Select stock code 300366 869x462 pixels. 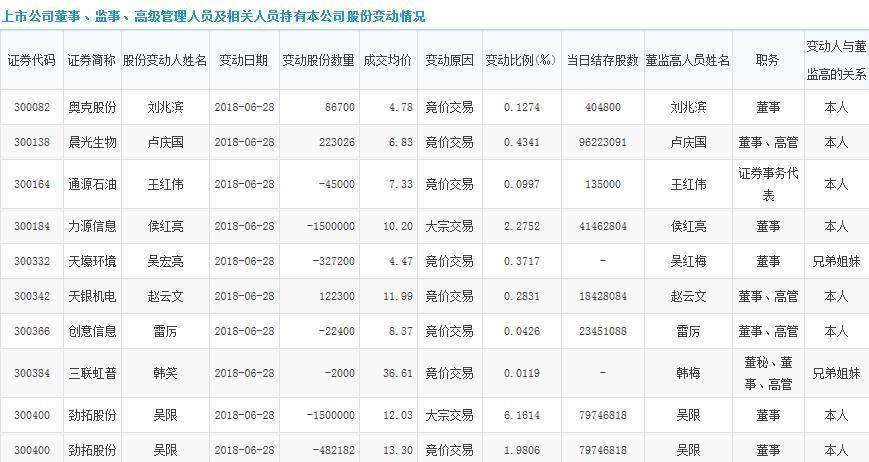click(x=32, y=331)
